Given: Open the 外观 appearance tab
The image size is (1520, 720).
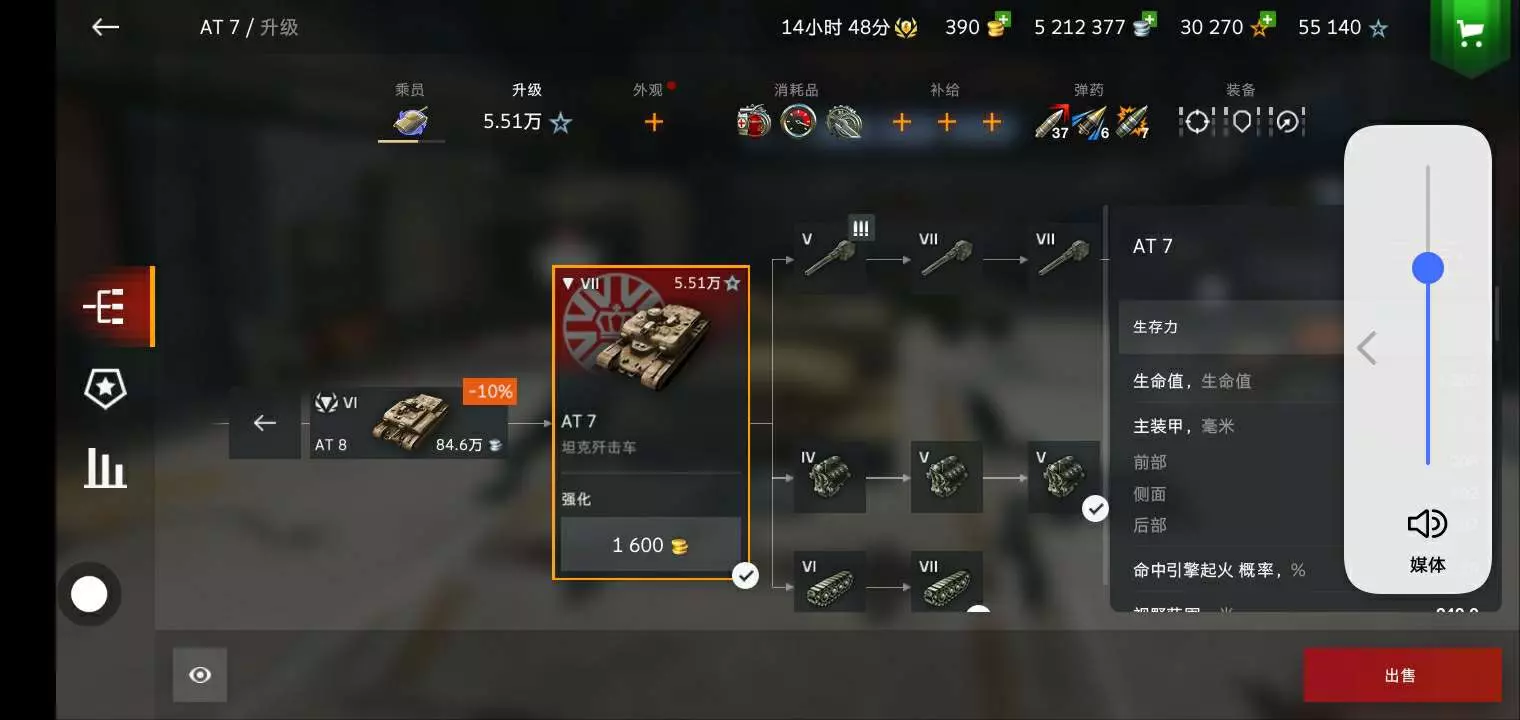Looking at the screenshot, I should point(653,110).
